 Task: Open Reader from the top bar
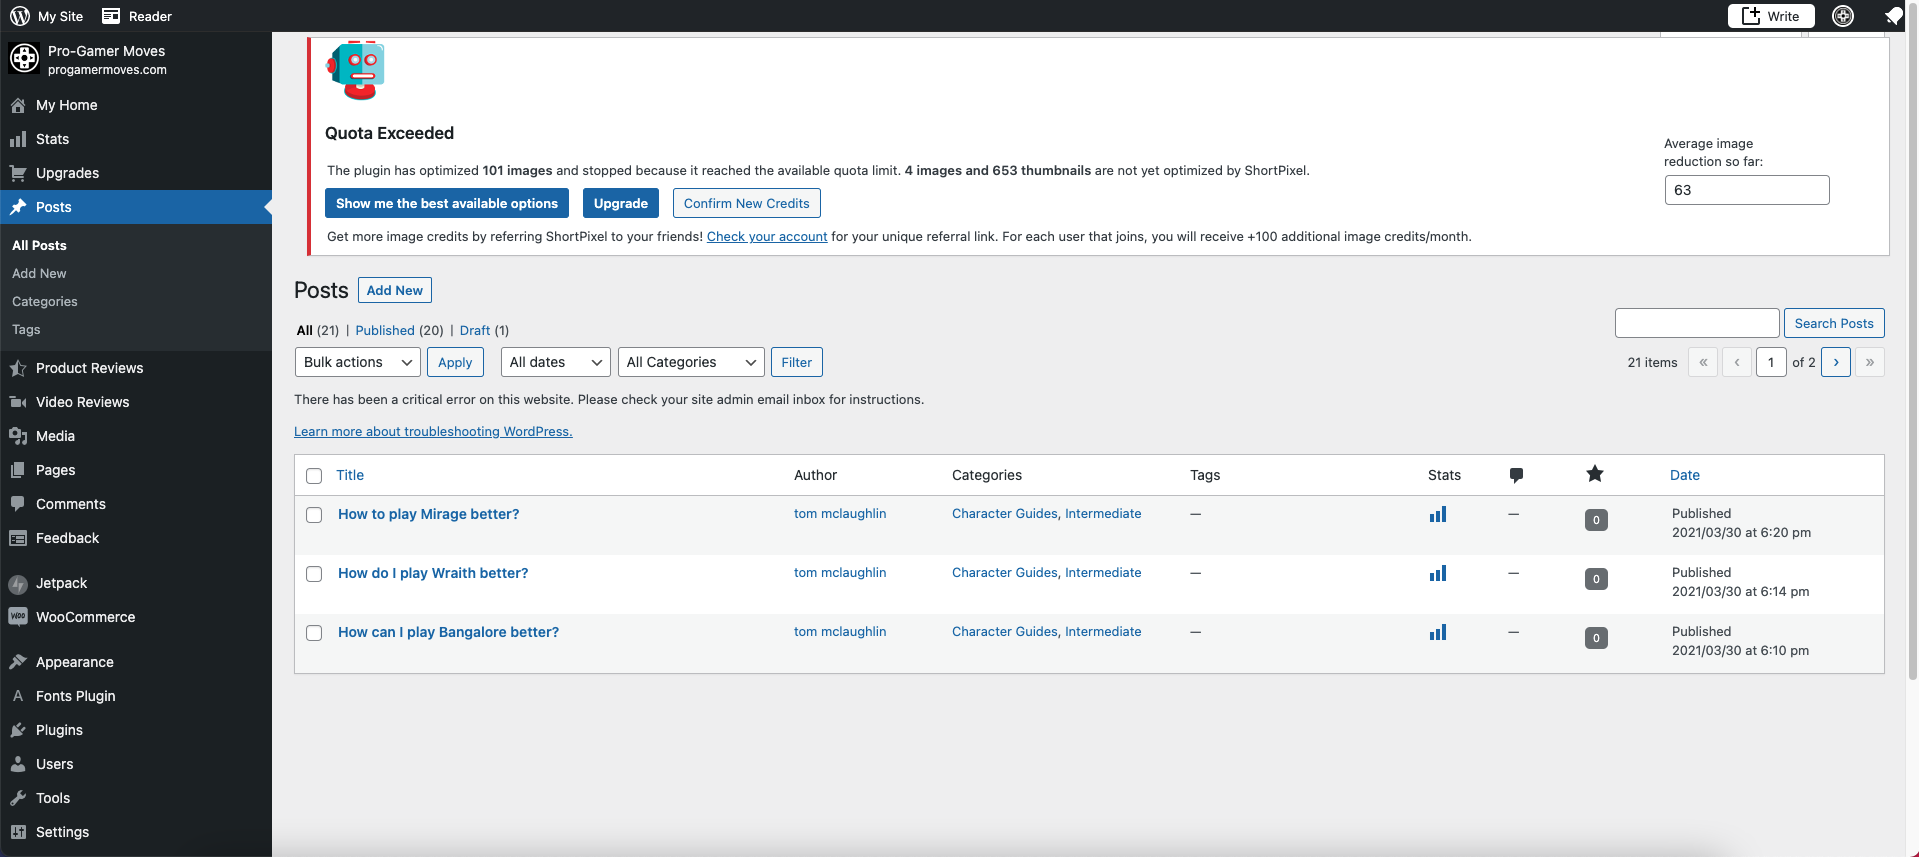[137, 16]
